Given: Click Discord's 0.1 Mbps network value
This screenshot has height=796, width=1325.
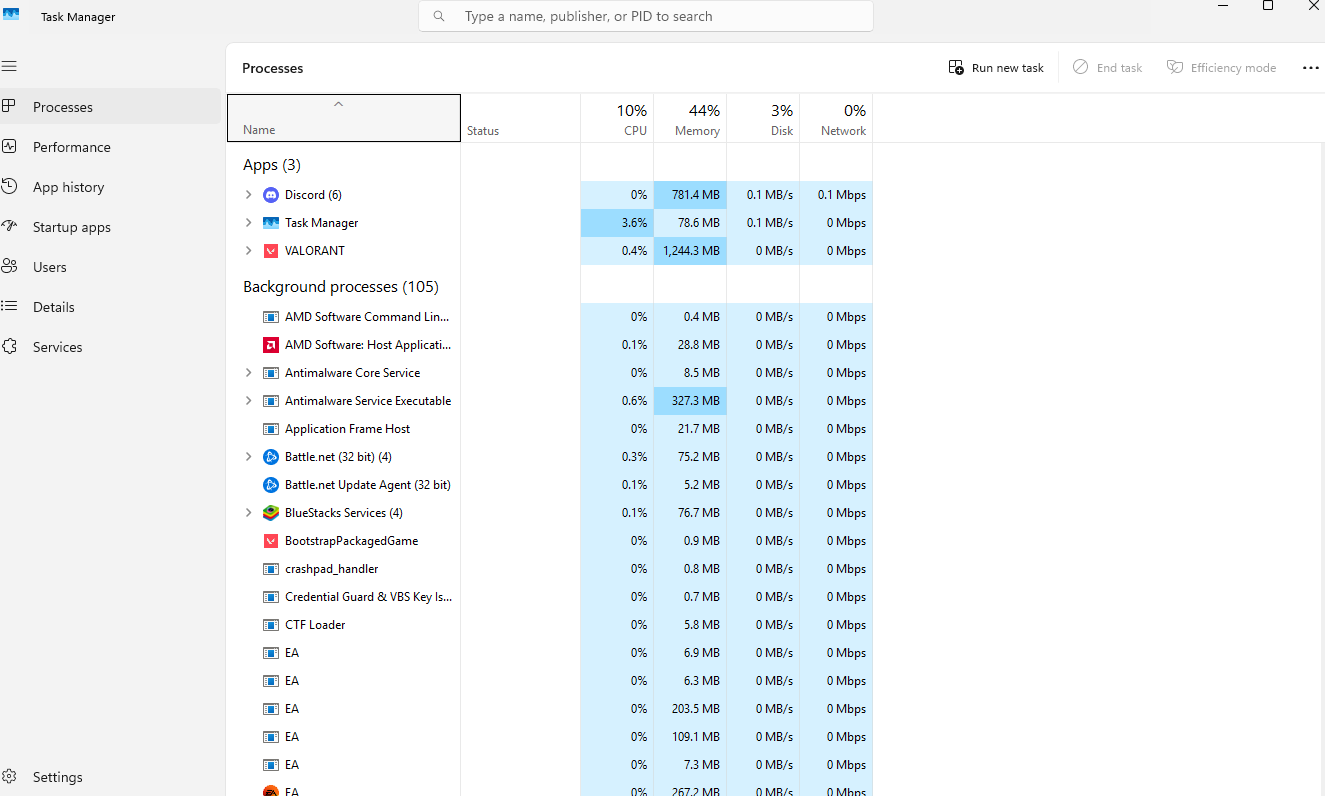Looking at the screenshot, I should pos(836,195).
